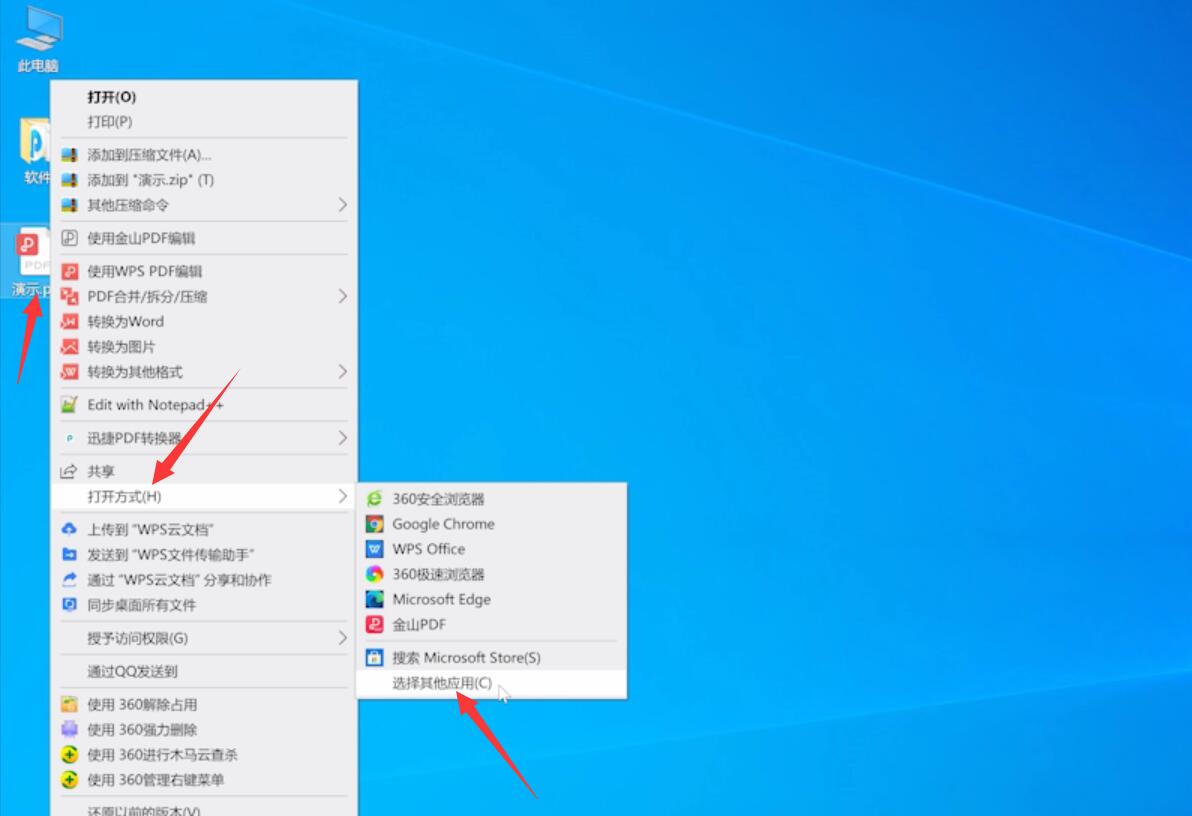Open with 金山PDF submenu entry
1192x816 pixels.
point(492,624)
